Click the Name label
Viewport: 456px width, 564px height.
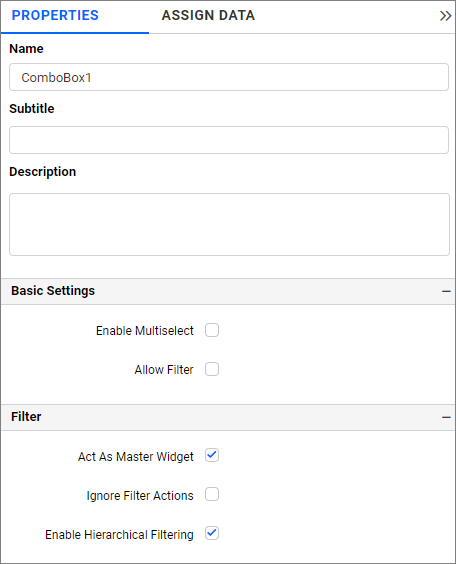(26, 49)
